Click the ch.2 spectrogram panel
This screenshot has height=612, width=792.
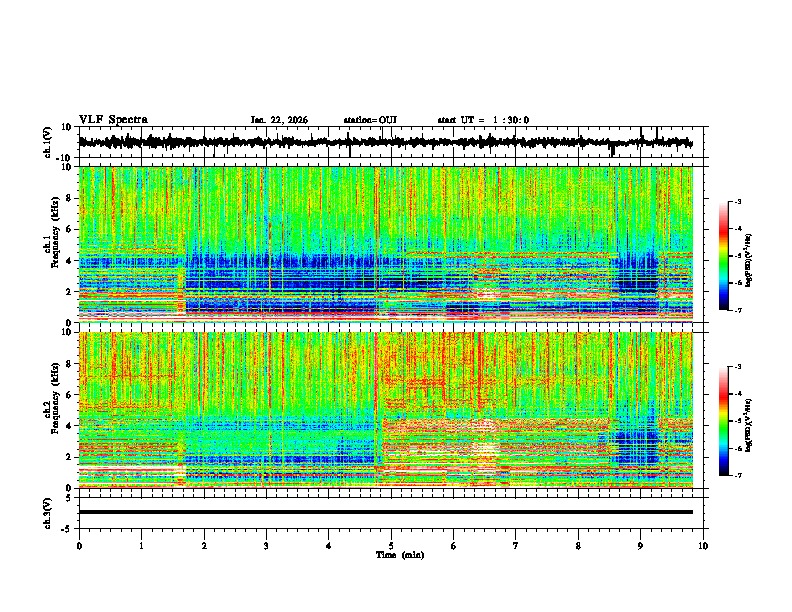tap(385, 410)
